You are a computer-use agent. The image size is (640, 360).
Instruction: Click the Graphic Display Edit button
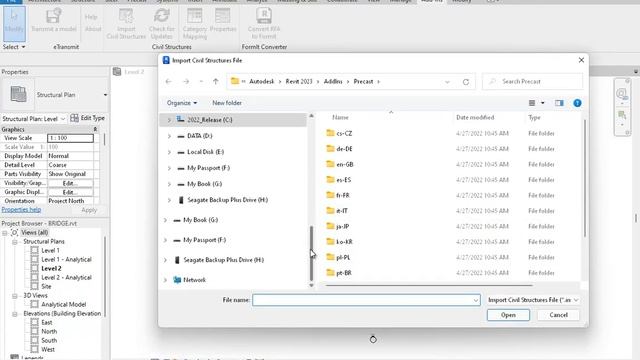pyautogui.click(x=70, y=192)
